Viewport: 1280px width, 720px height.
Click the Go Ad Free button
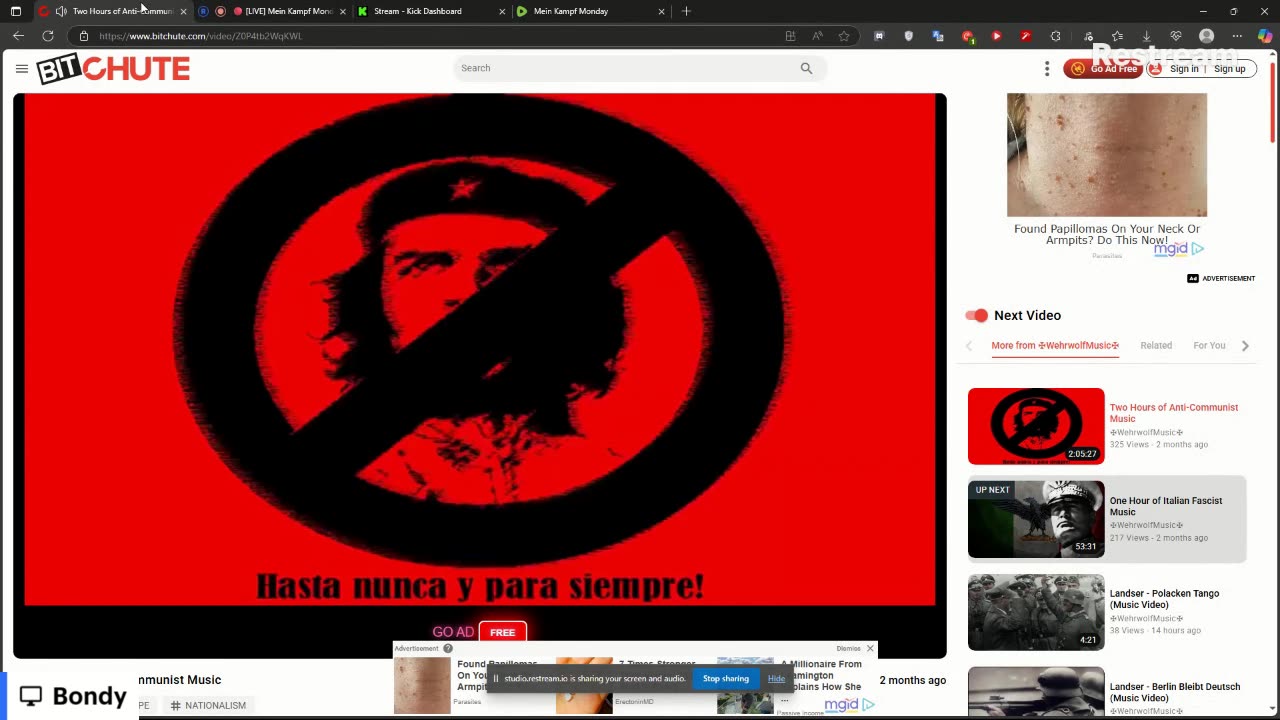pyautogui.click(x=1103, y=68)
